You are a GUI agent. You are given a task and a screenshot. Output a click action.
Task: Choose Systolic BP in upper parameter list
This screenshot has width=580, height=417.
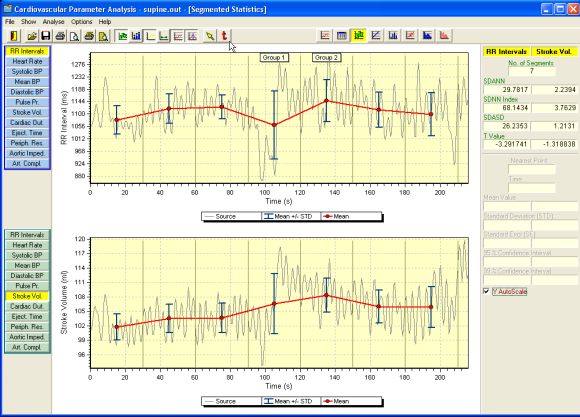click(27, 71)
